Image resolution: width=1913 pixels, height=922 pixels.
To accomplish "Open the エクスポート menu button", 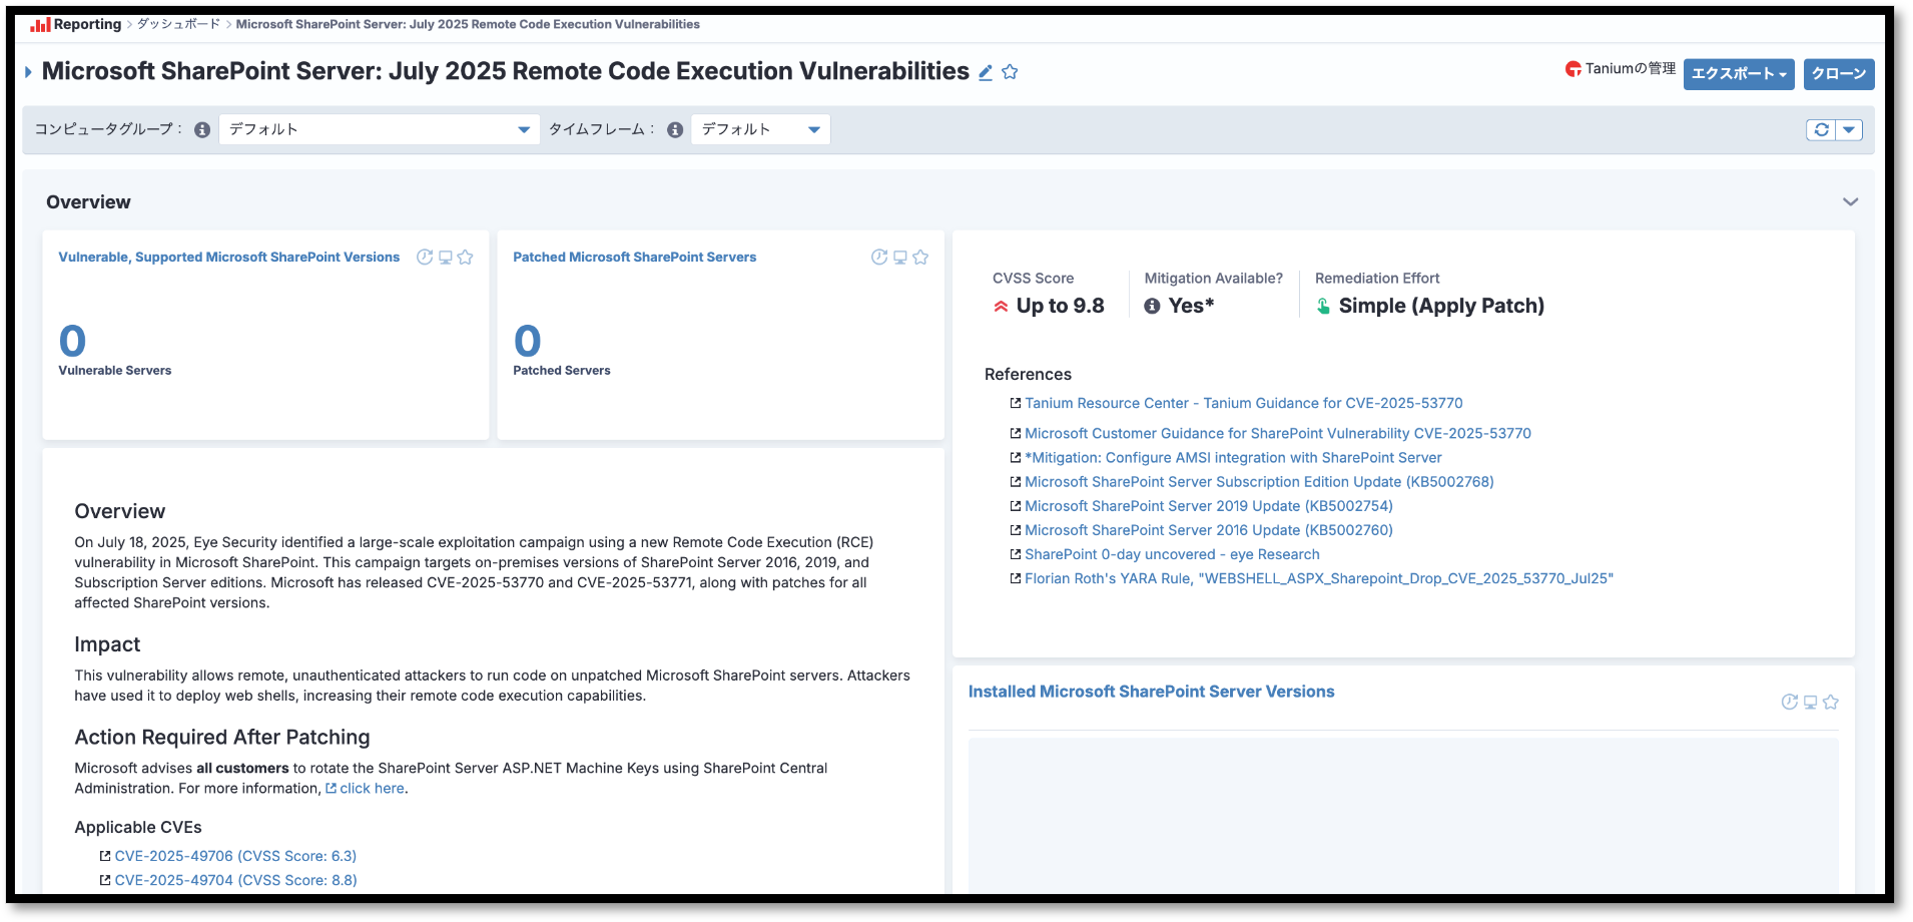I will tap(1738, 74).
